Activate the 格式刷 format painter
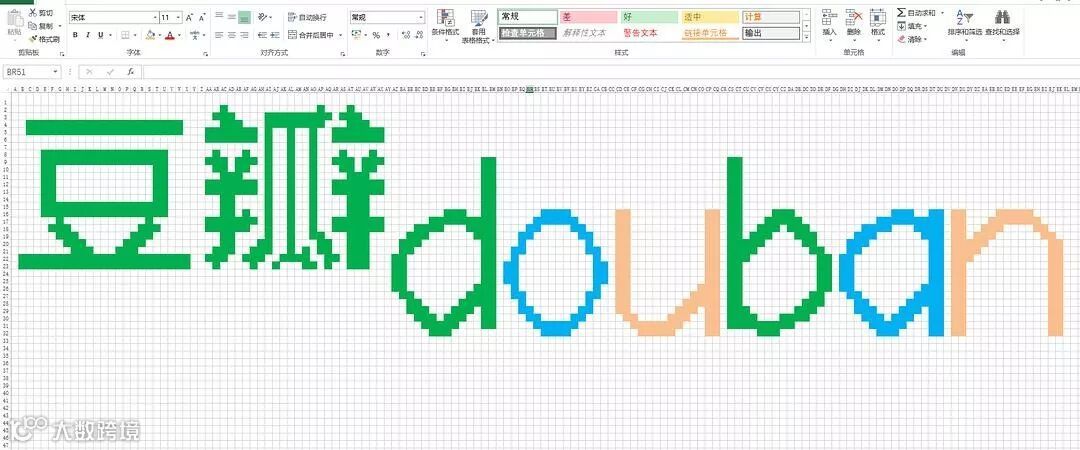 (x=43, y=39)
